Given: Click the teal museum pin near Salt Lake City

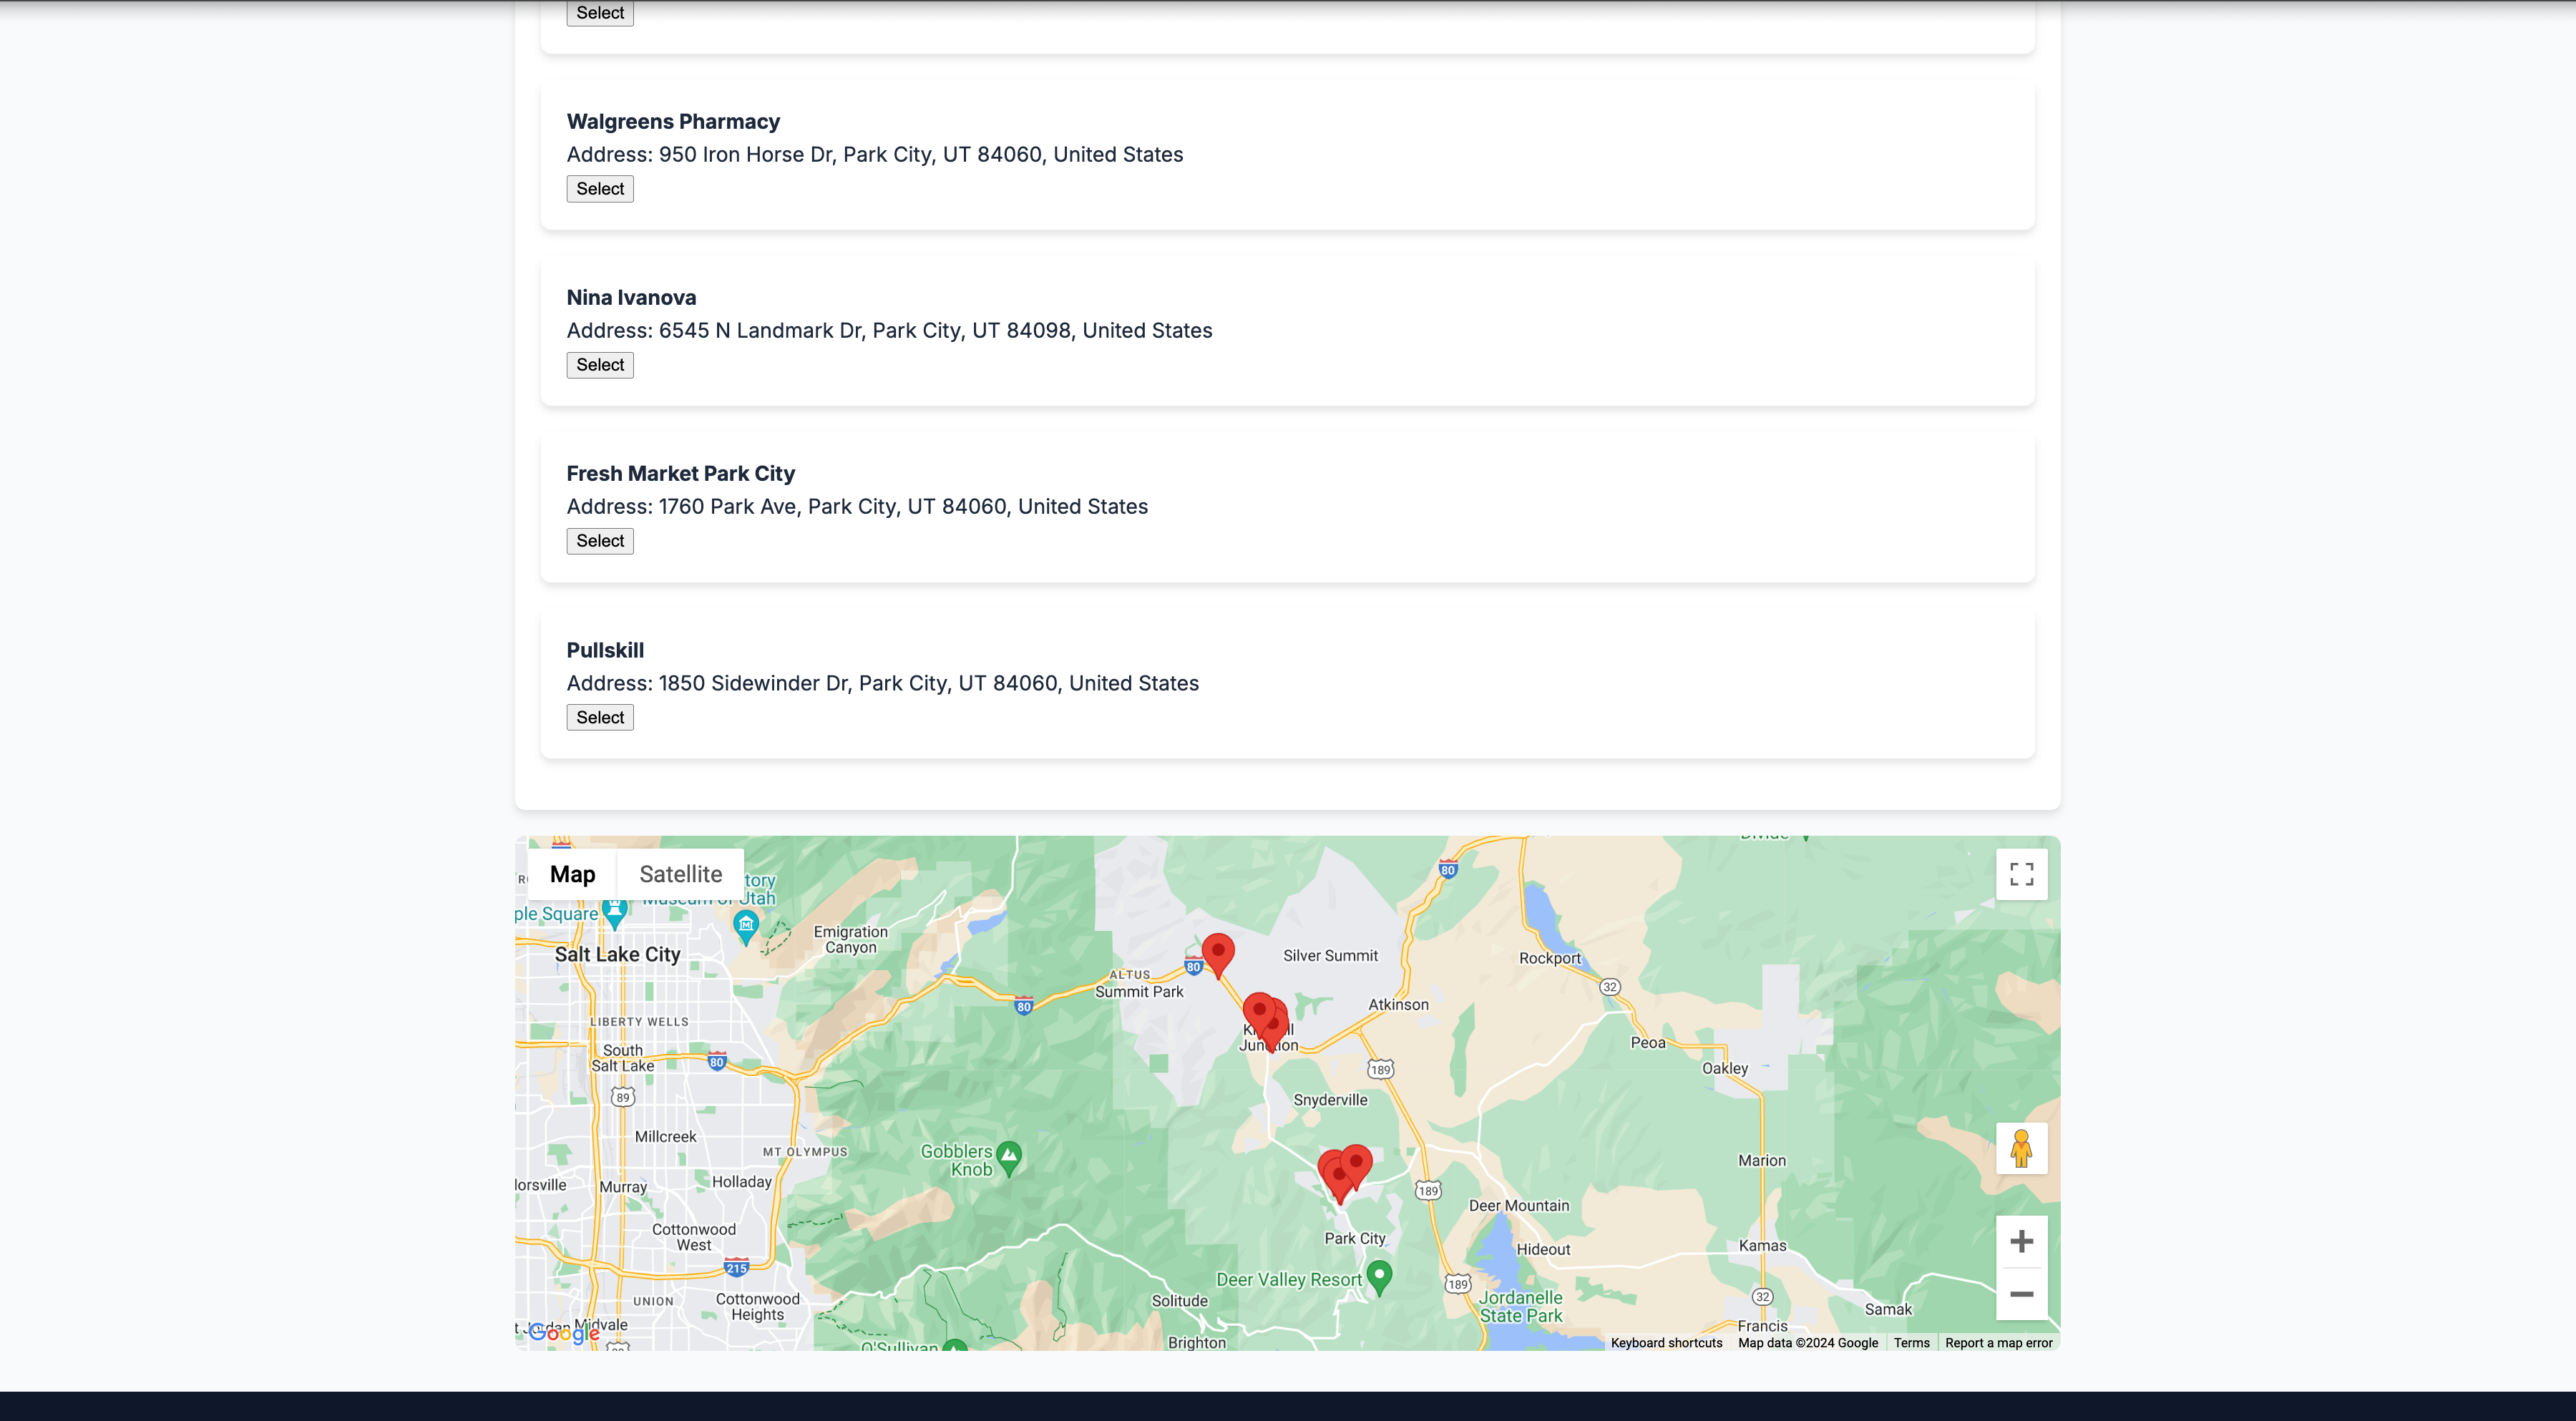Looking at the screenshot, I should pos(745,927).
